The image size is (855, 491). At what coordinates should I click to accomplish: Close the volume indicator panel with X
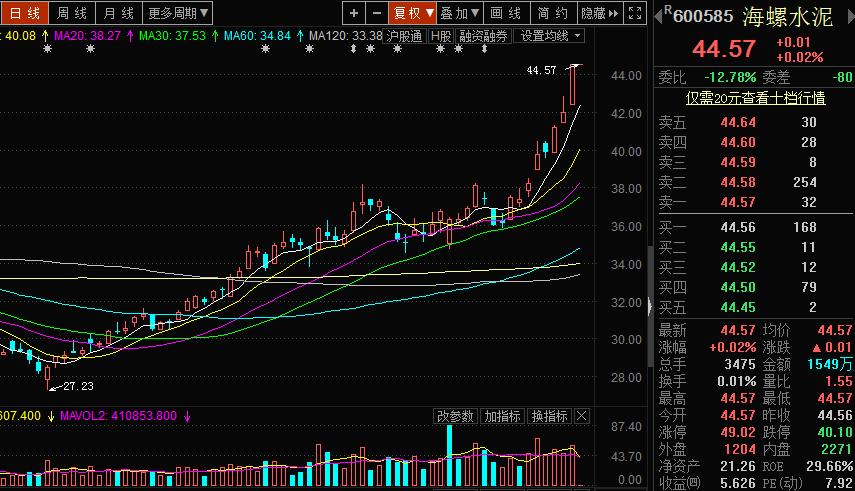coord(582,416)
